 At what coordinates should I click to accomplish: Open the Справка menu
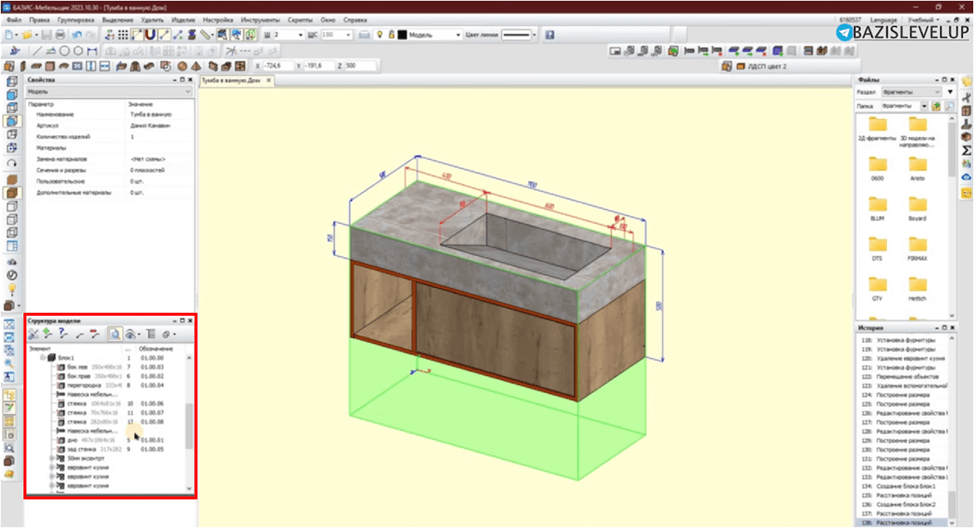pyautogui.click(x=355, y=20)
